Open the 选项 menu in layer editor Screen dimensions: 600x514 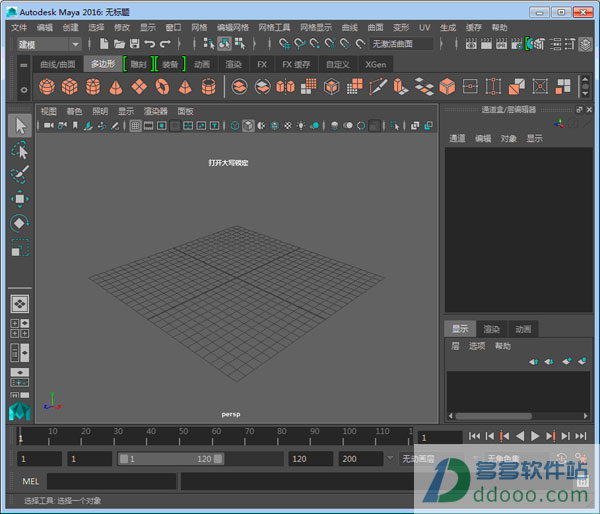(x=477, y=346)
